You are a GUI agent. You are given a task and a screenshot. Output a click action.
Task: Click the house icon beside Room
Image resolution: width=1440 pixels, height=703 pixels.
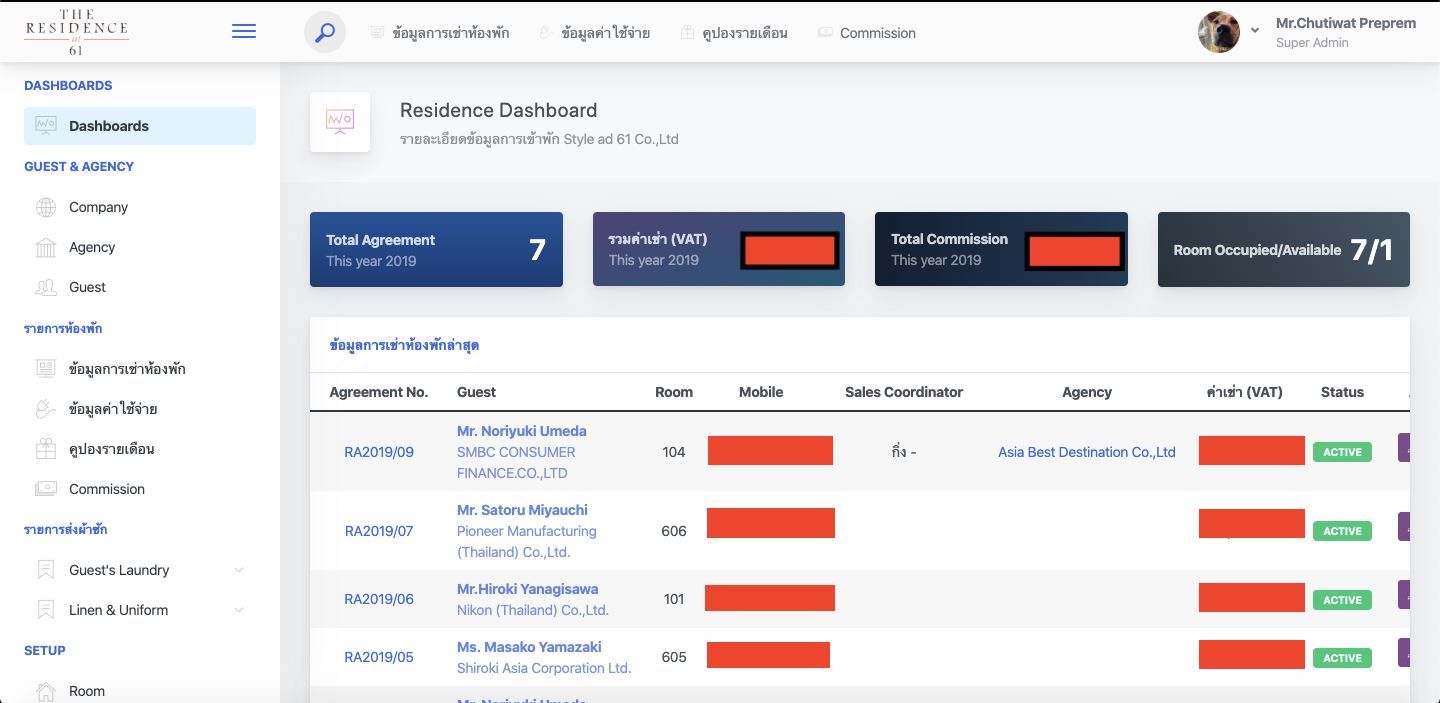click(46, 691)
